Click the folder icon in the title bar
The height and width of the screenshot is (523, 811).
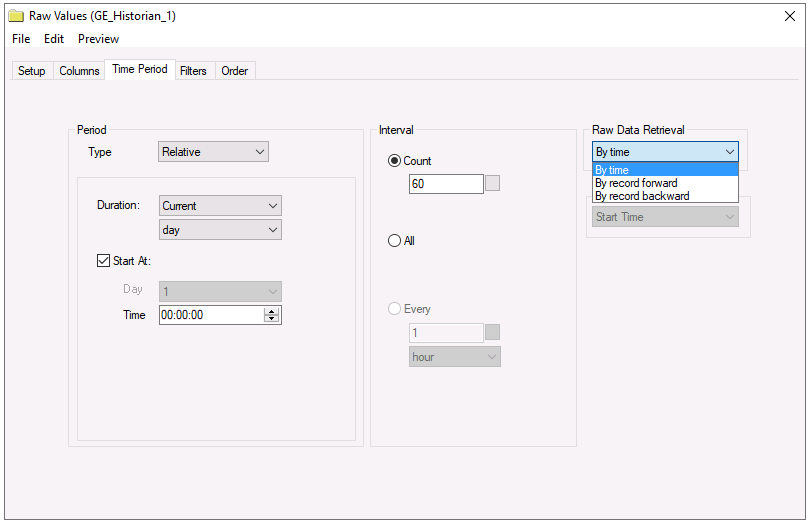16,16
